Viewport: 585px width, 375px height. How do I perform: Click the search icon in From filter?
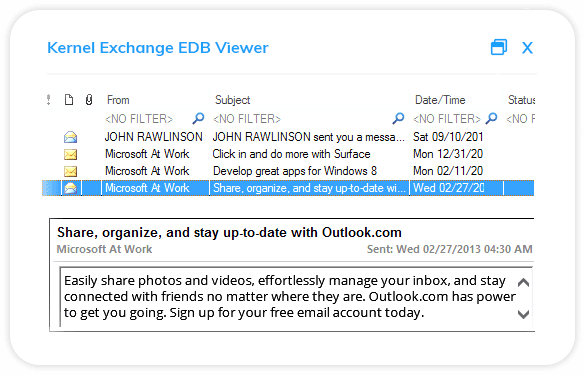(198, 119)
